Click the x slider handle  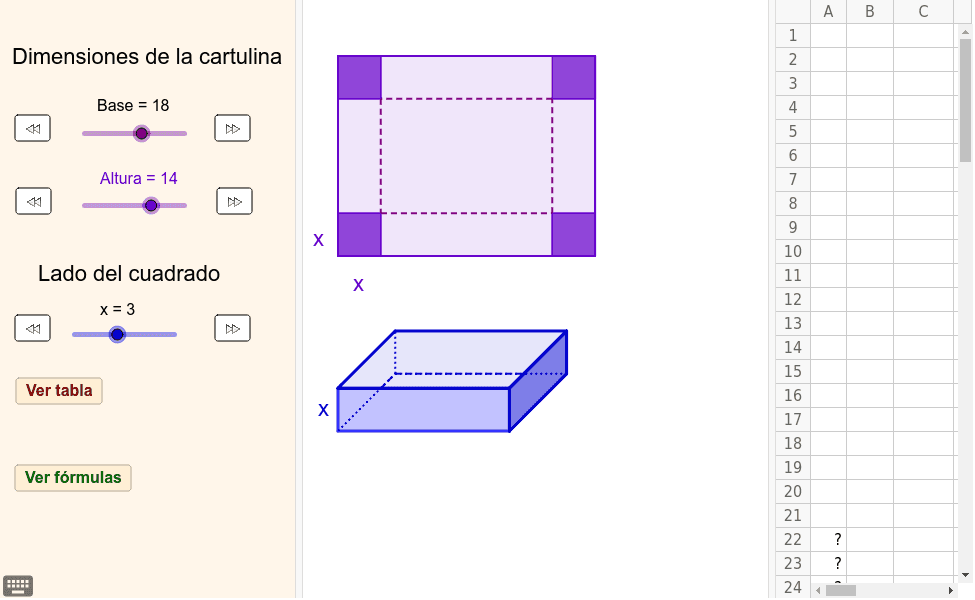coord(117,334)
